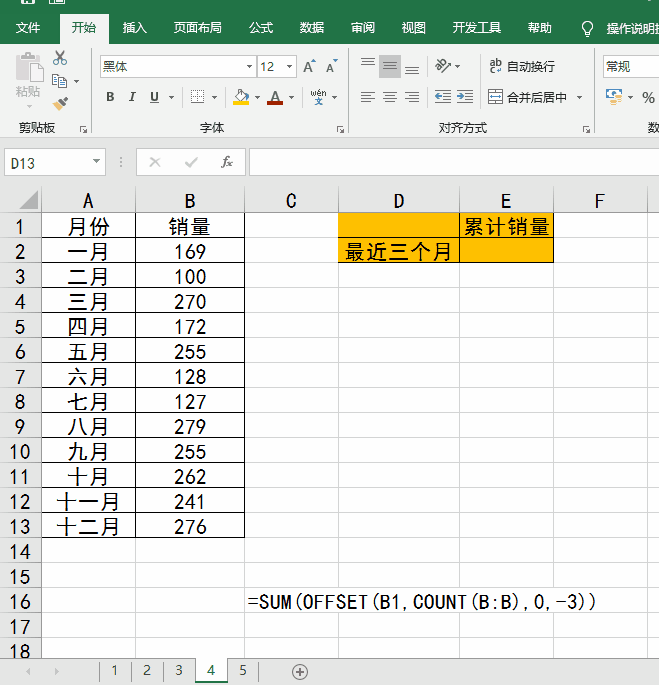Select the Format Painter brush icon
This screenshot has width=659, height=685.
pyautogui.click(x=60, y=104)
